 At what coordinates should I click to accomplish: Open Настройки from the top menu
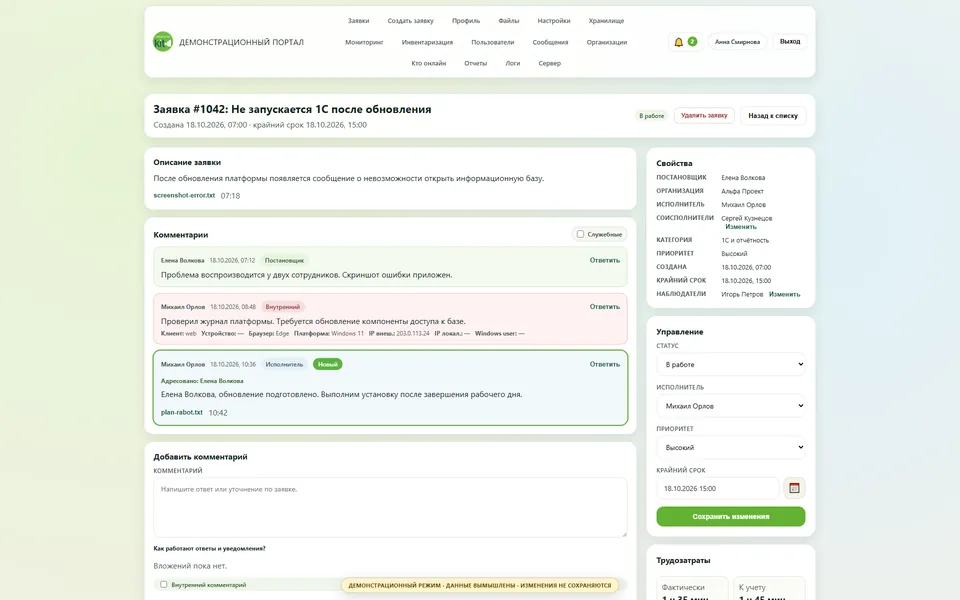coord(554,21)
